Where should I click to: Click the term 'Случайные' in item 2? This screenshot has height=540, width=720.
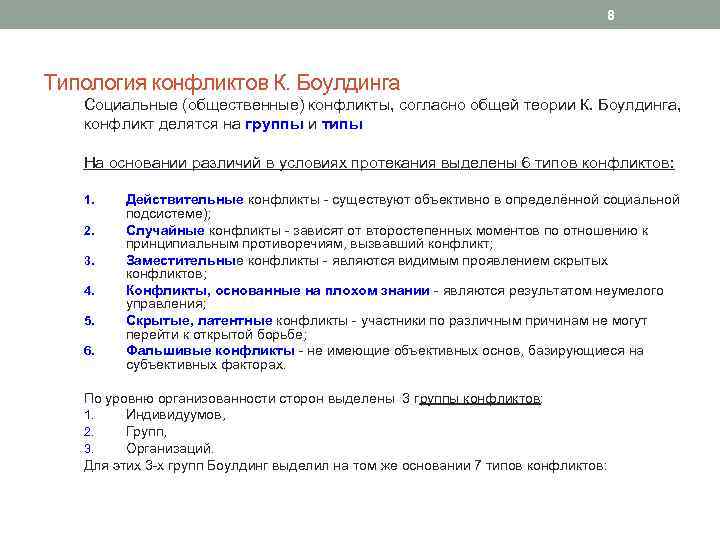pos(165,231)
